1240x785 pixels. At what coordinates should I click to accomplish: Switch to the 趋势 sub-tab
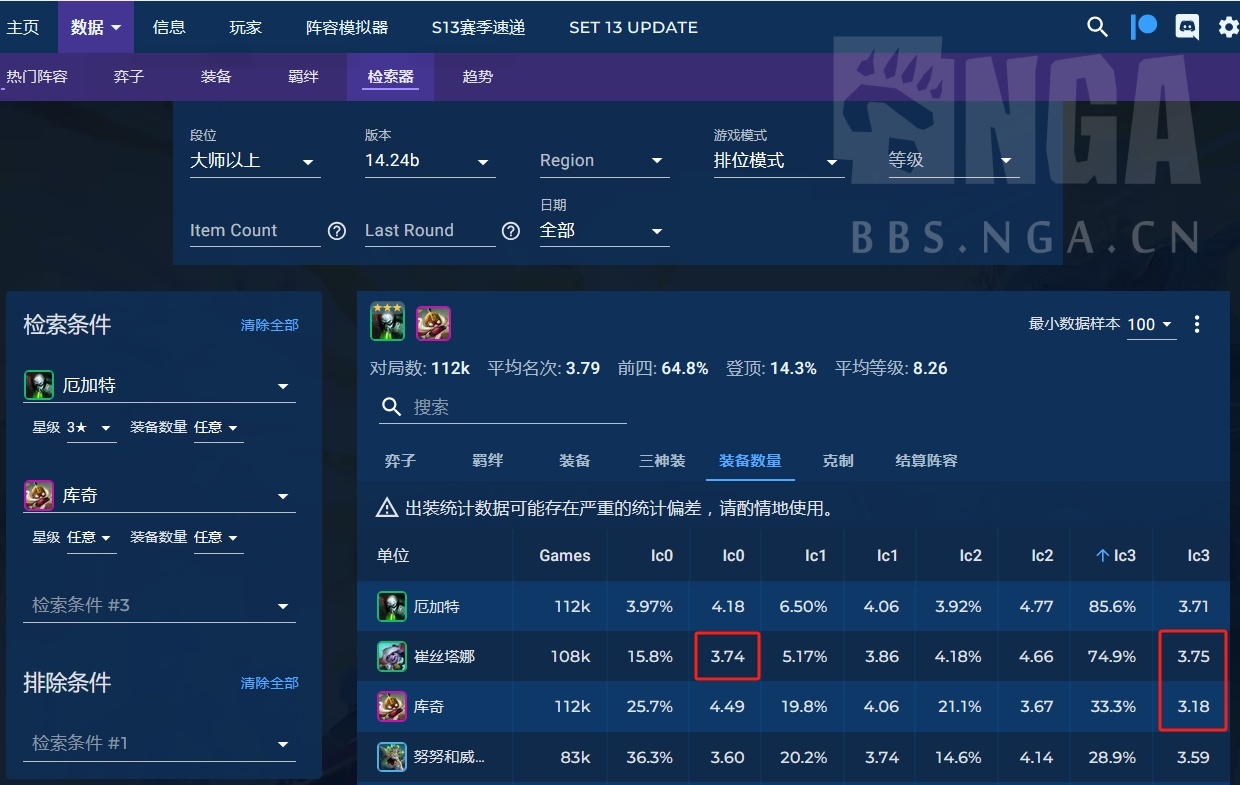click(478, 76)
